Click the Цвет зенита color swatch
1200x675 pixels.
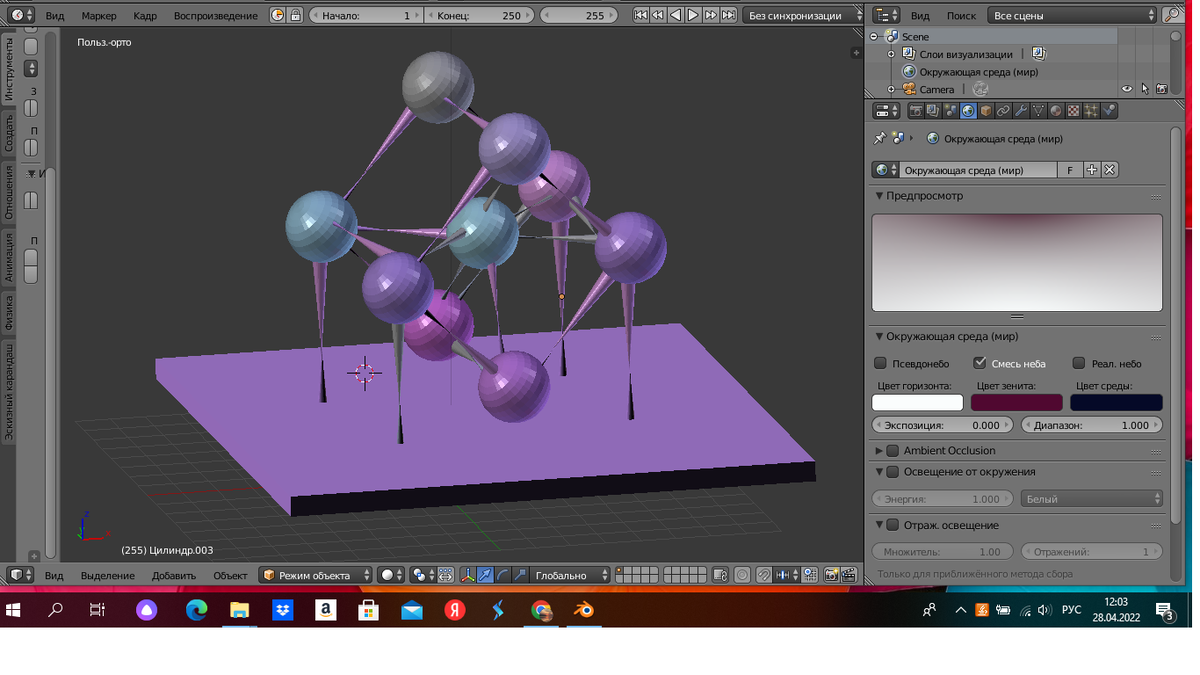pos(1016,402)
